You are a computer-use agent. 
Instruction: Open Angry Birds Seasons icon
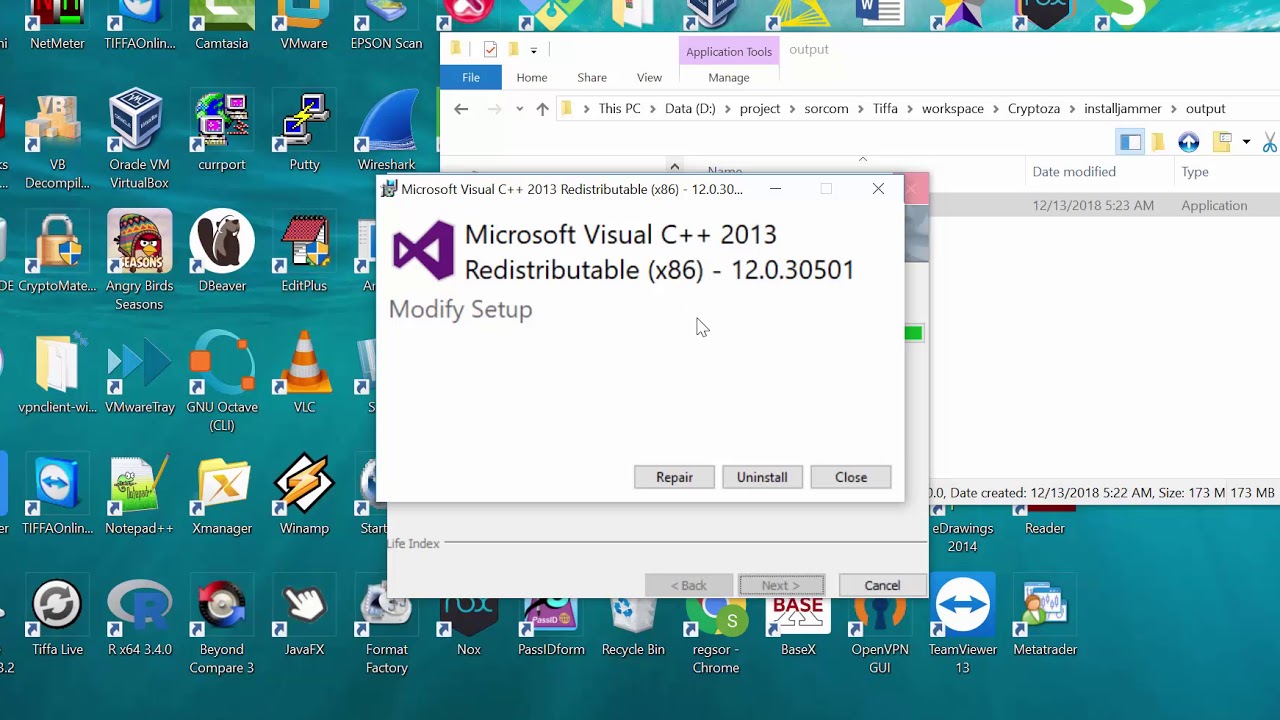coord(139,261)
